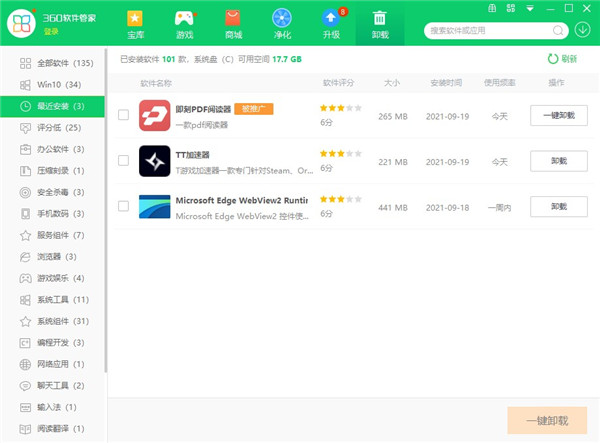The height and width of the screenshot is (443, 600).
Task: Click the 即刻PDF阅读器 app icon
Action: point(155,116)
